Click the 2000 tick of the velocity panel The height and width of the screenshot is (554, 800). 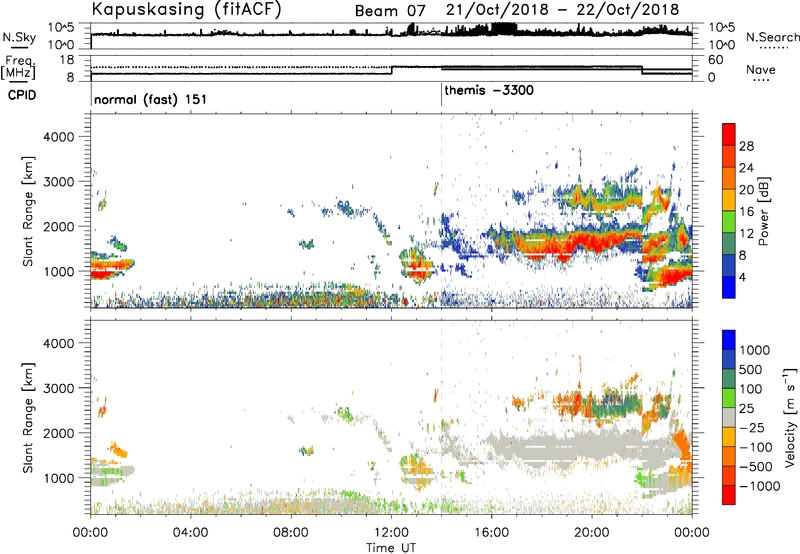58,433
